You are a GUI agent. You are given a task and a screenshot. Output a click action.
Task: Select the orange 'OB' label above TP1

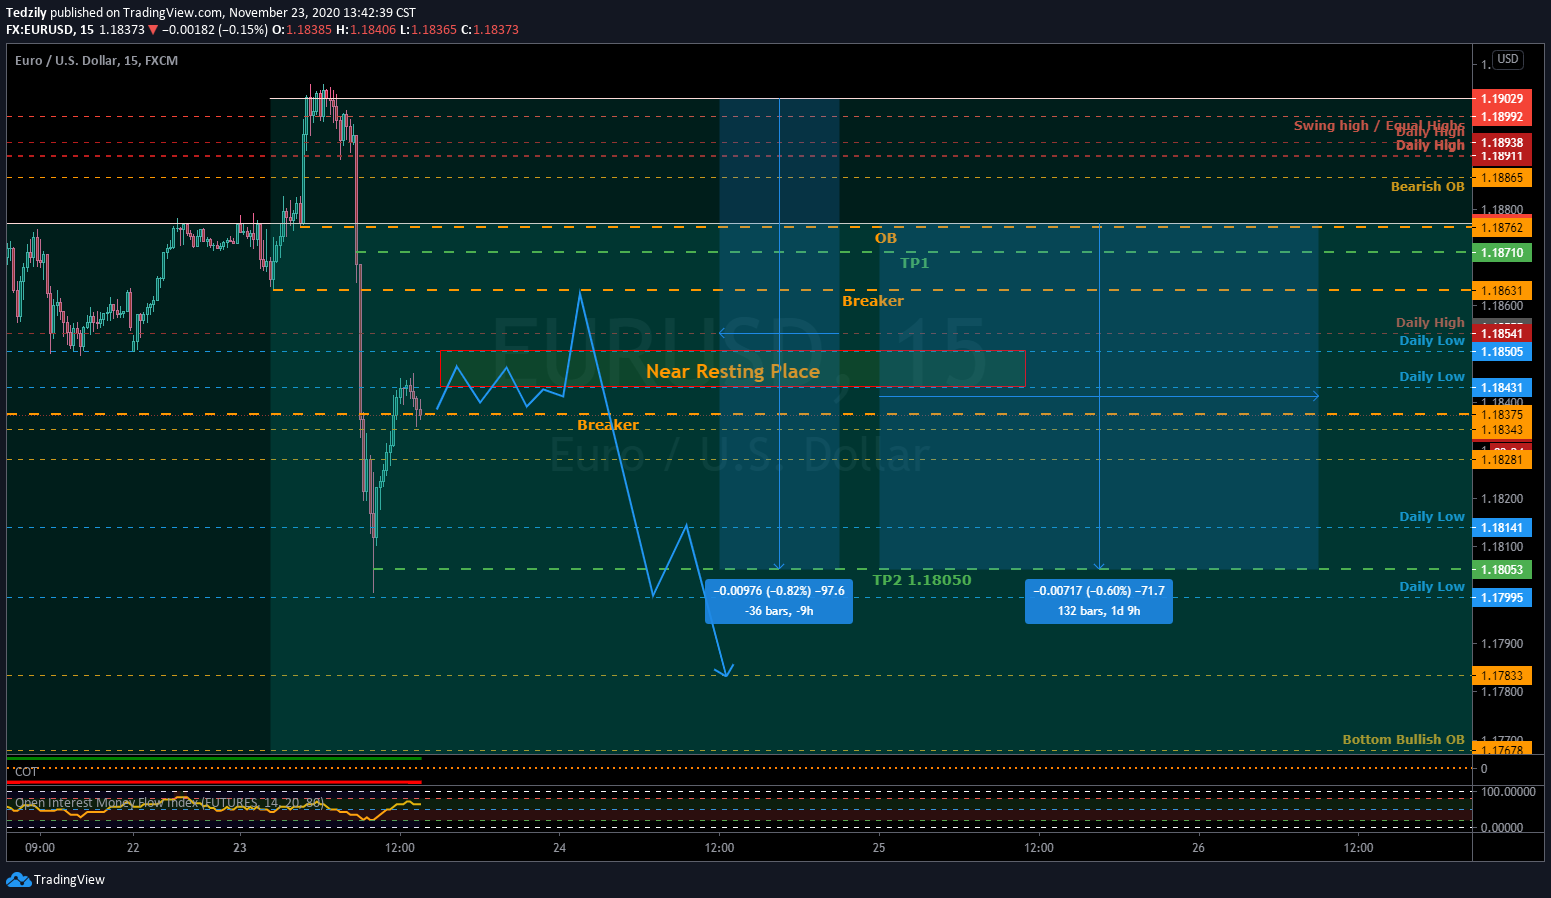coord(886,238)
